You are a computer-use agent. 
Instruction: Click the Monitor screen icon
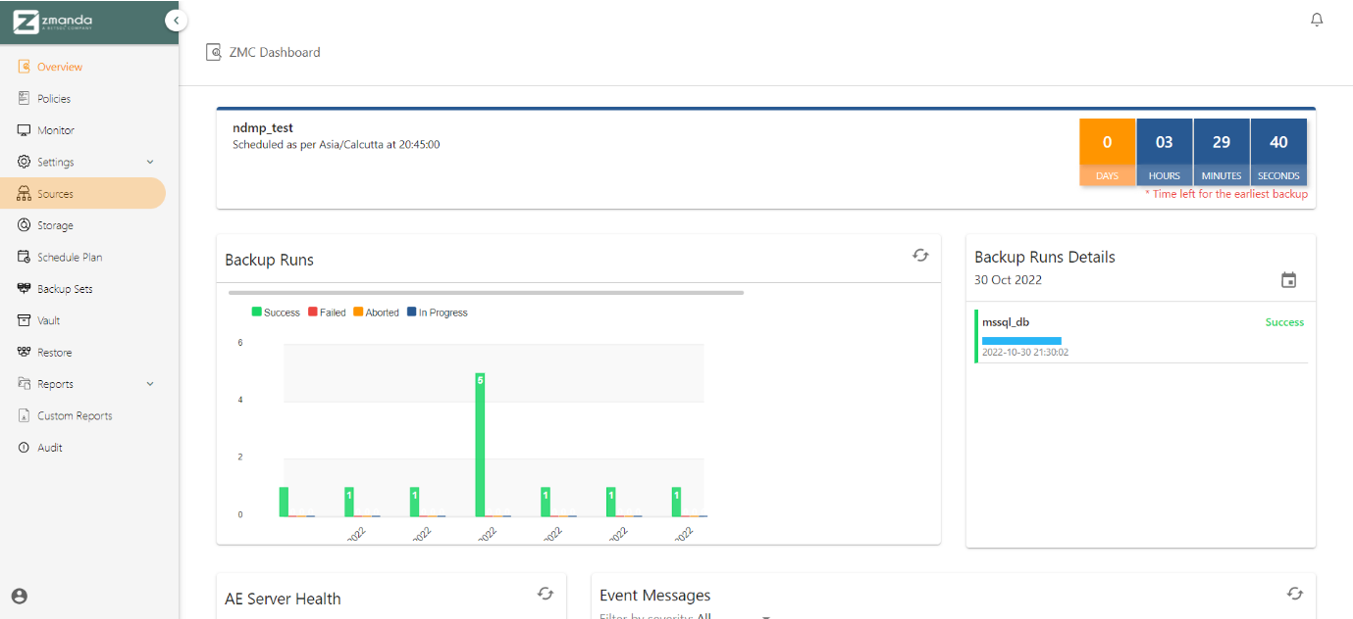coord(24,130)
